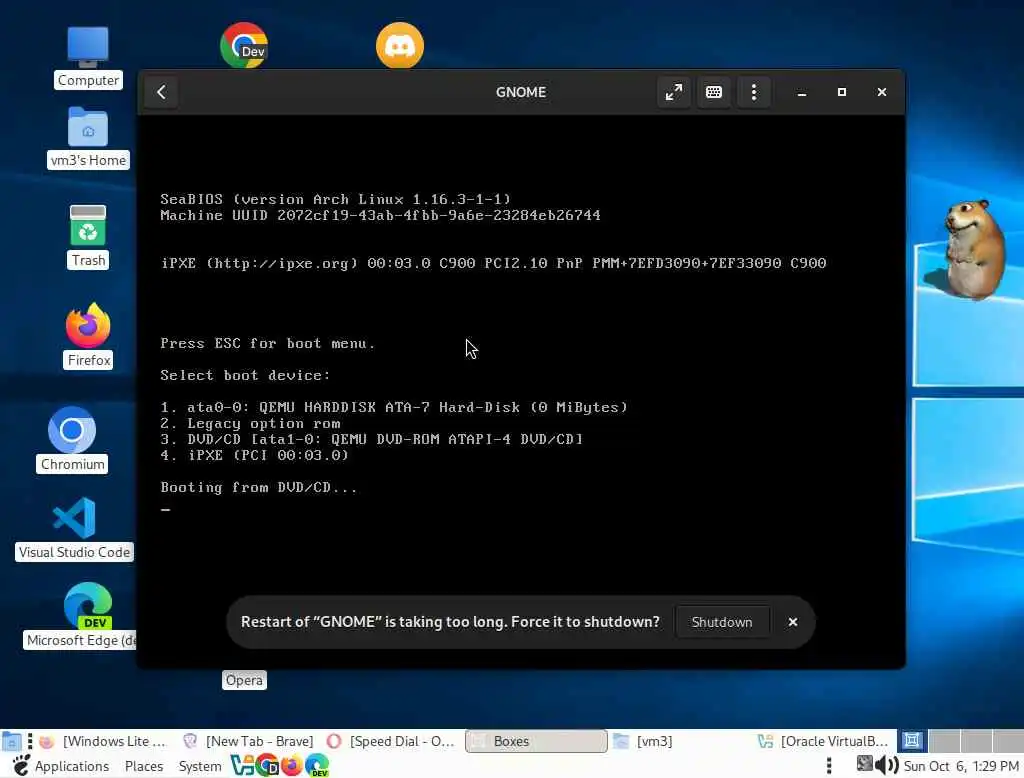Click the 'Machine UUID' text line
This screenshot has width=1024, height=778.
tap(380, 215)
